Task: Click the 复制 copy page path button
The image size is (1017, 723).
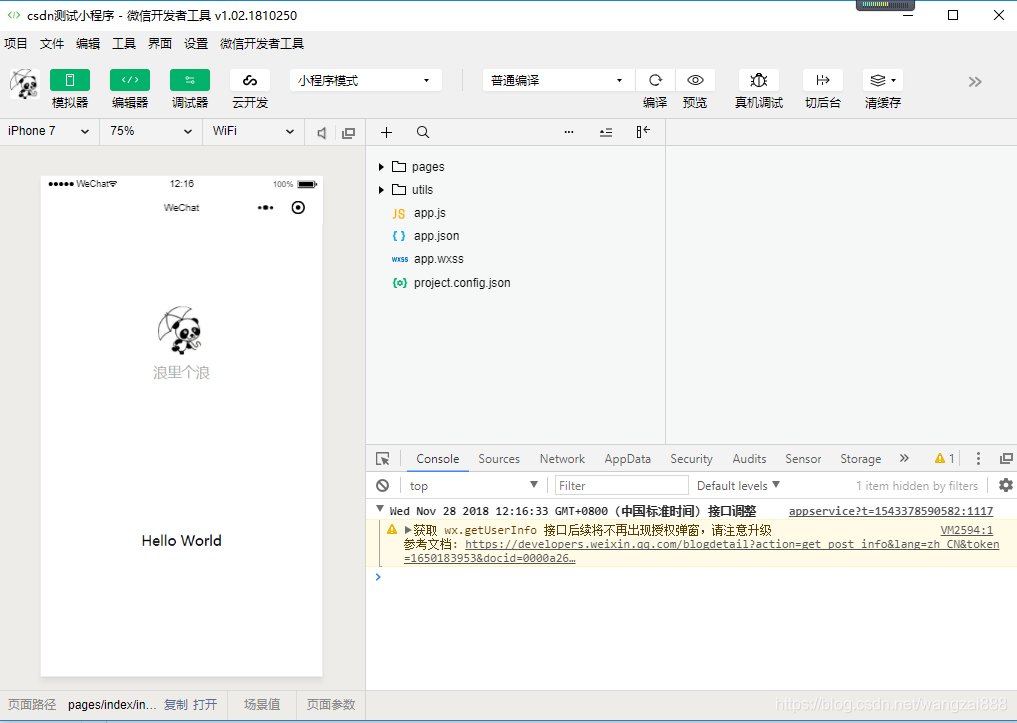Action: pyautogui.click(x=176, y=705)
